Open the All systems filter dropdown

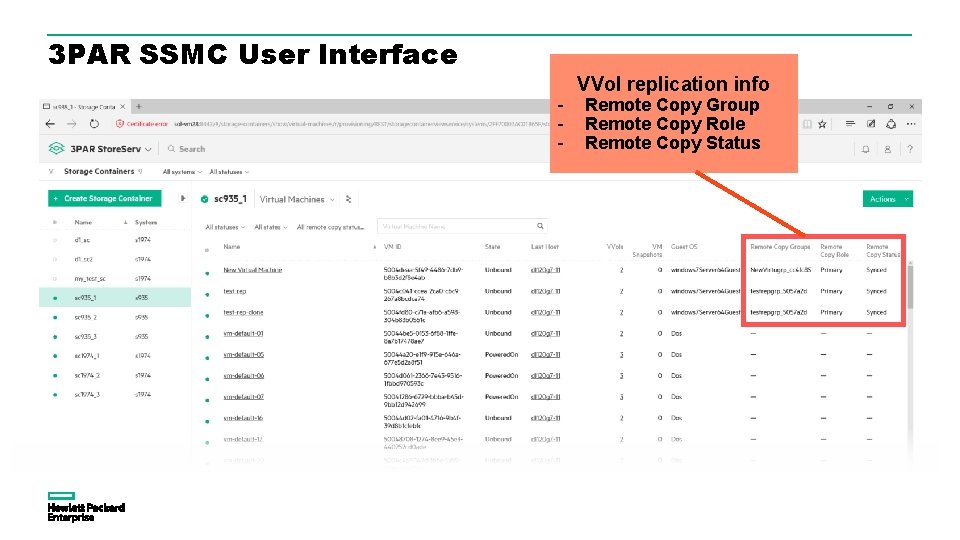click(x=182, y=172)
